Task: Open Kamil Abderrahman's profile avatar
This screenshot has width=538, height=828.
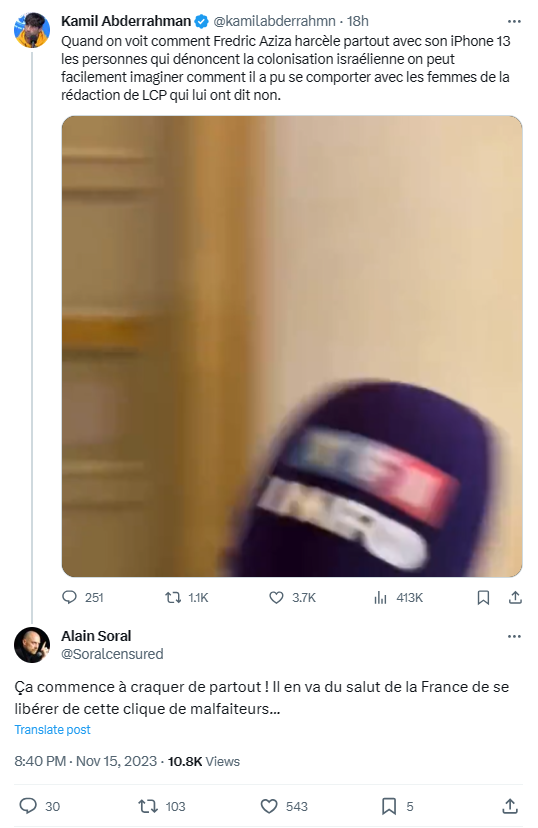Action: (x=32, y=30)
